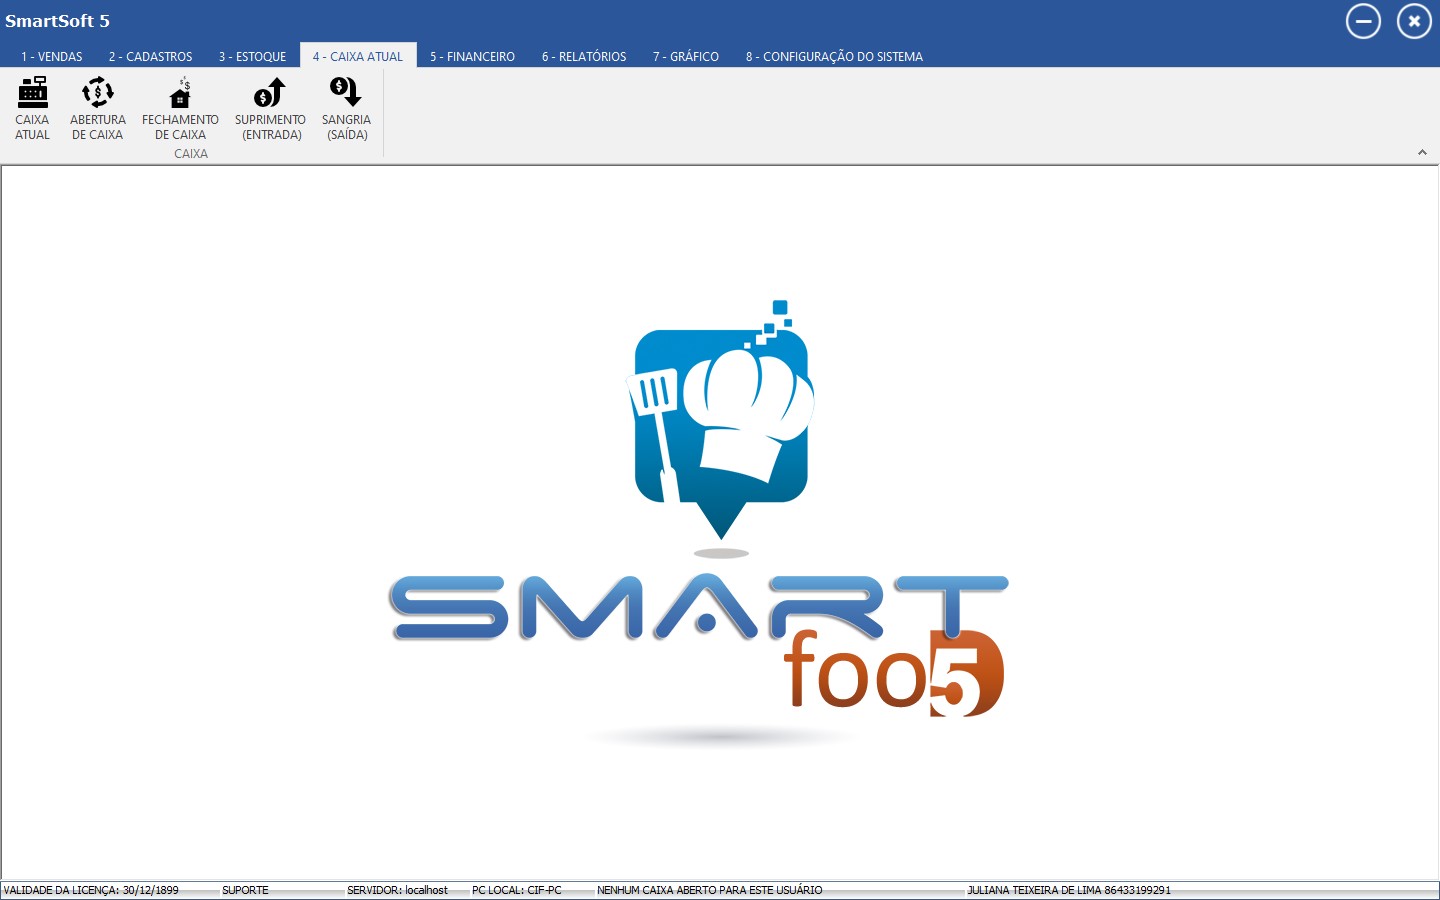Image resolution: width=1440 pixels, height=900 pixels.
Task: Minimize the SmartSoft 5 window
Action: [x=1363, y=21]
